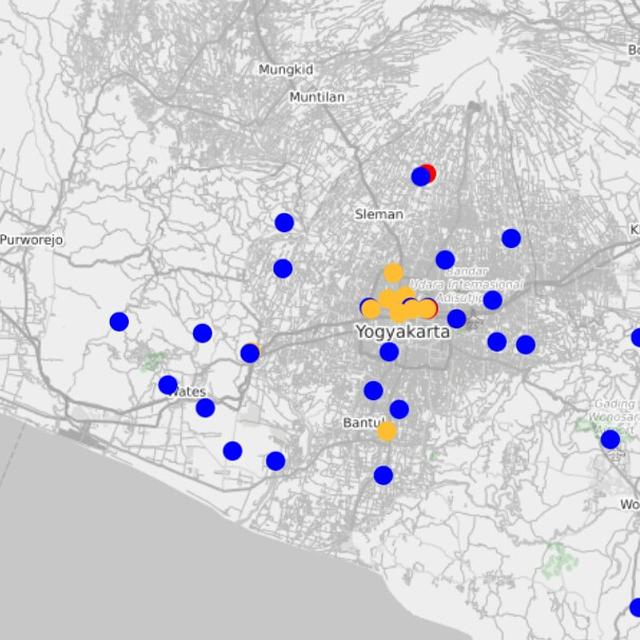Click the Muntilan town label

coord(316,97)
